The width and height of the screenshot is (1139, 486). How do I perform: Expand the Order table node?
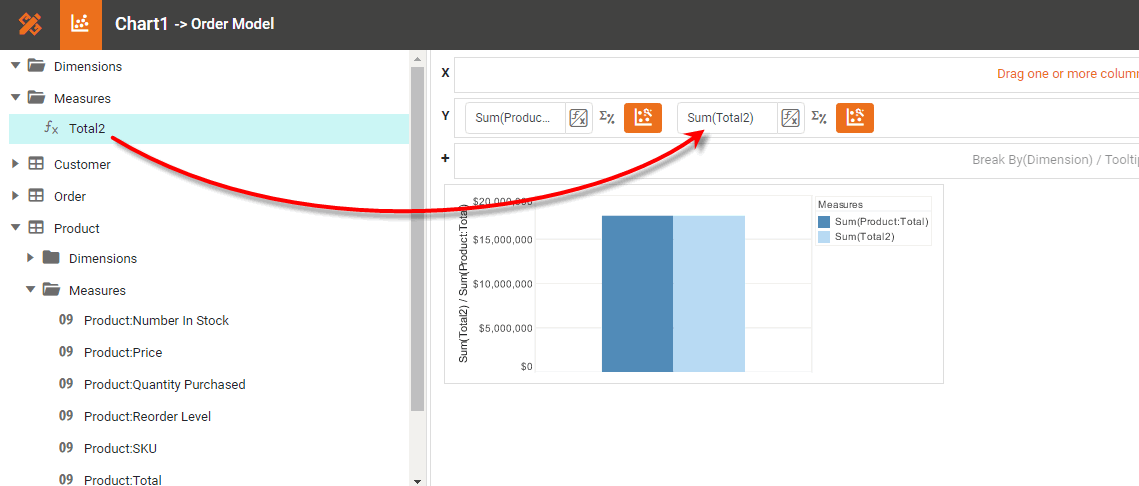pyautogui.click(x=16, y=196)
